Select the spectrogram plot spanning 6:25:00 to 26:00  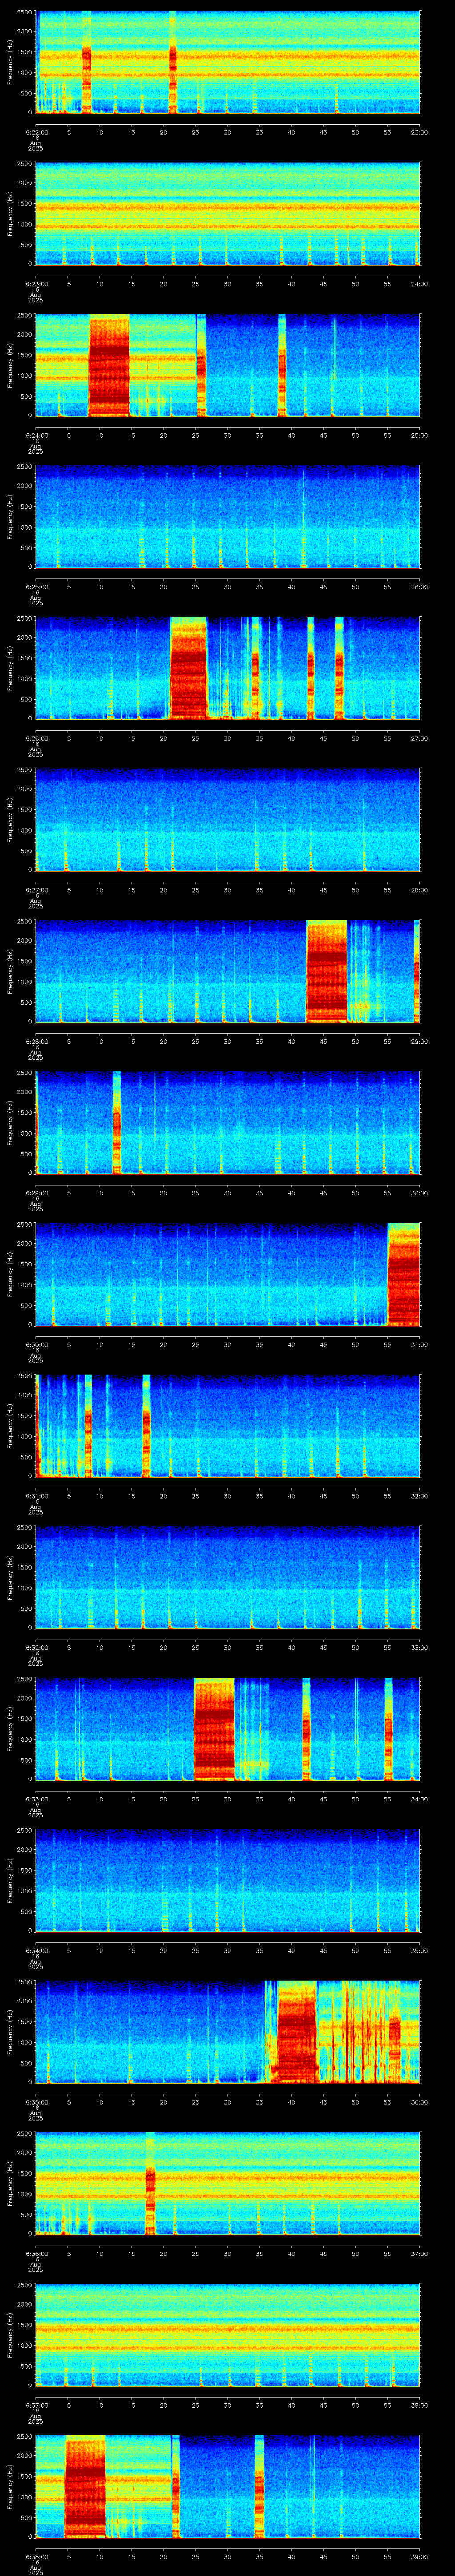(228, 517)
